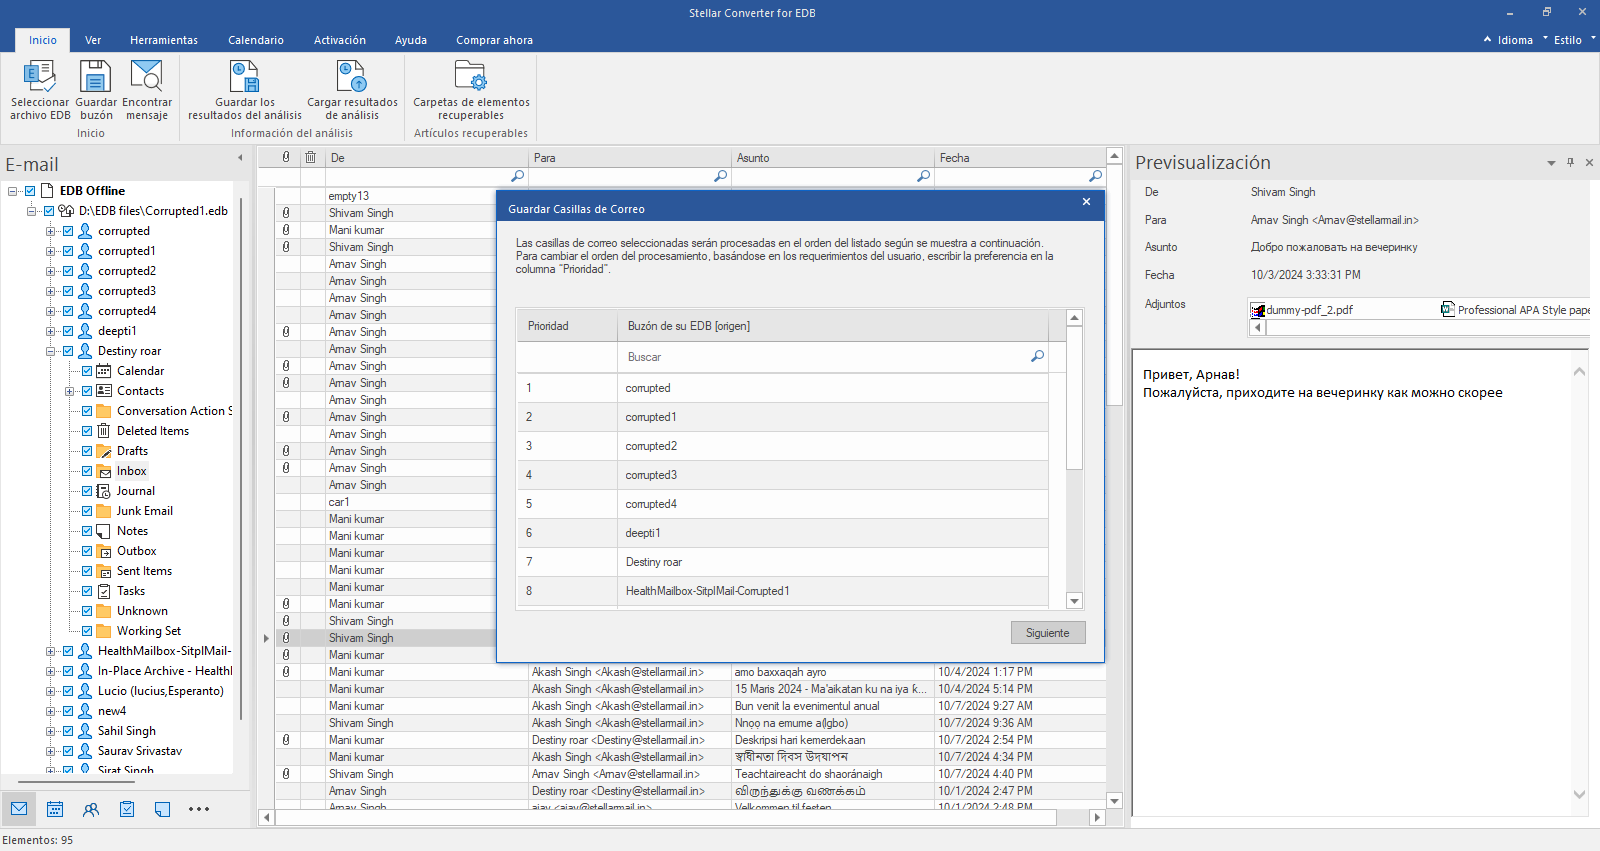Viewport: 1600px width, 851px height.
Task: Collapse the Destiny roar tree node
Action: (x=50, y=351)
